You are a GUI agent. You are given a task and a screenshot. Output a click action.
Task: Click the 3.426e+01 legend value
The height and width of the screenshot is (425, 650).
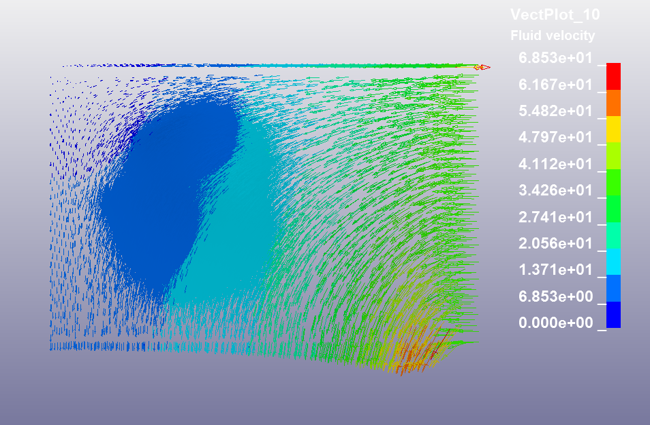[555, 191]
